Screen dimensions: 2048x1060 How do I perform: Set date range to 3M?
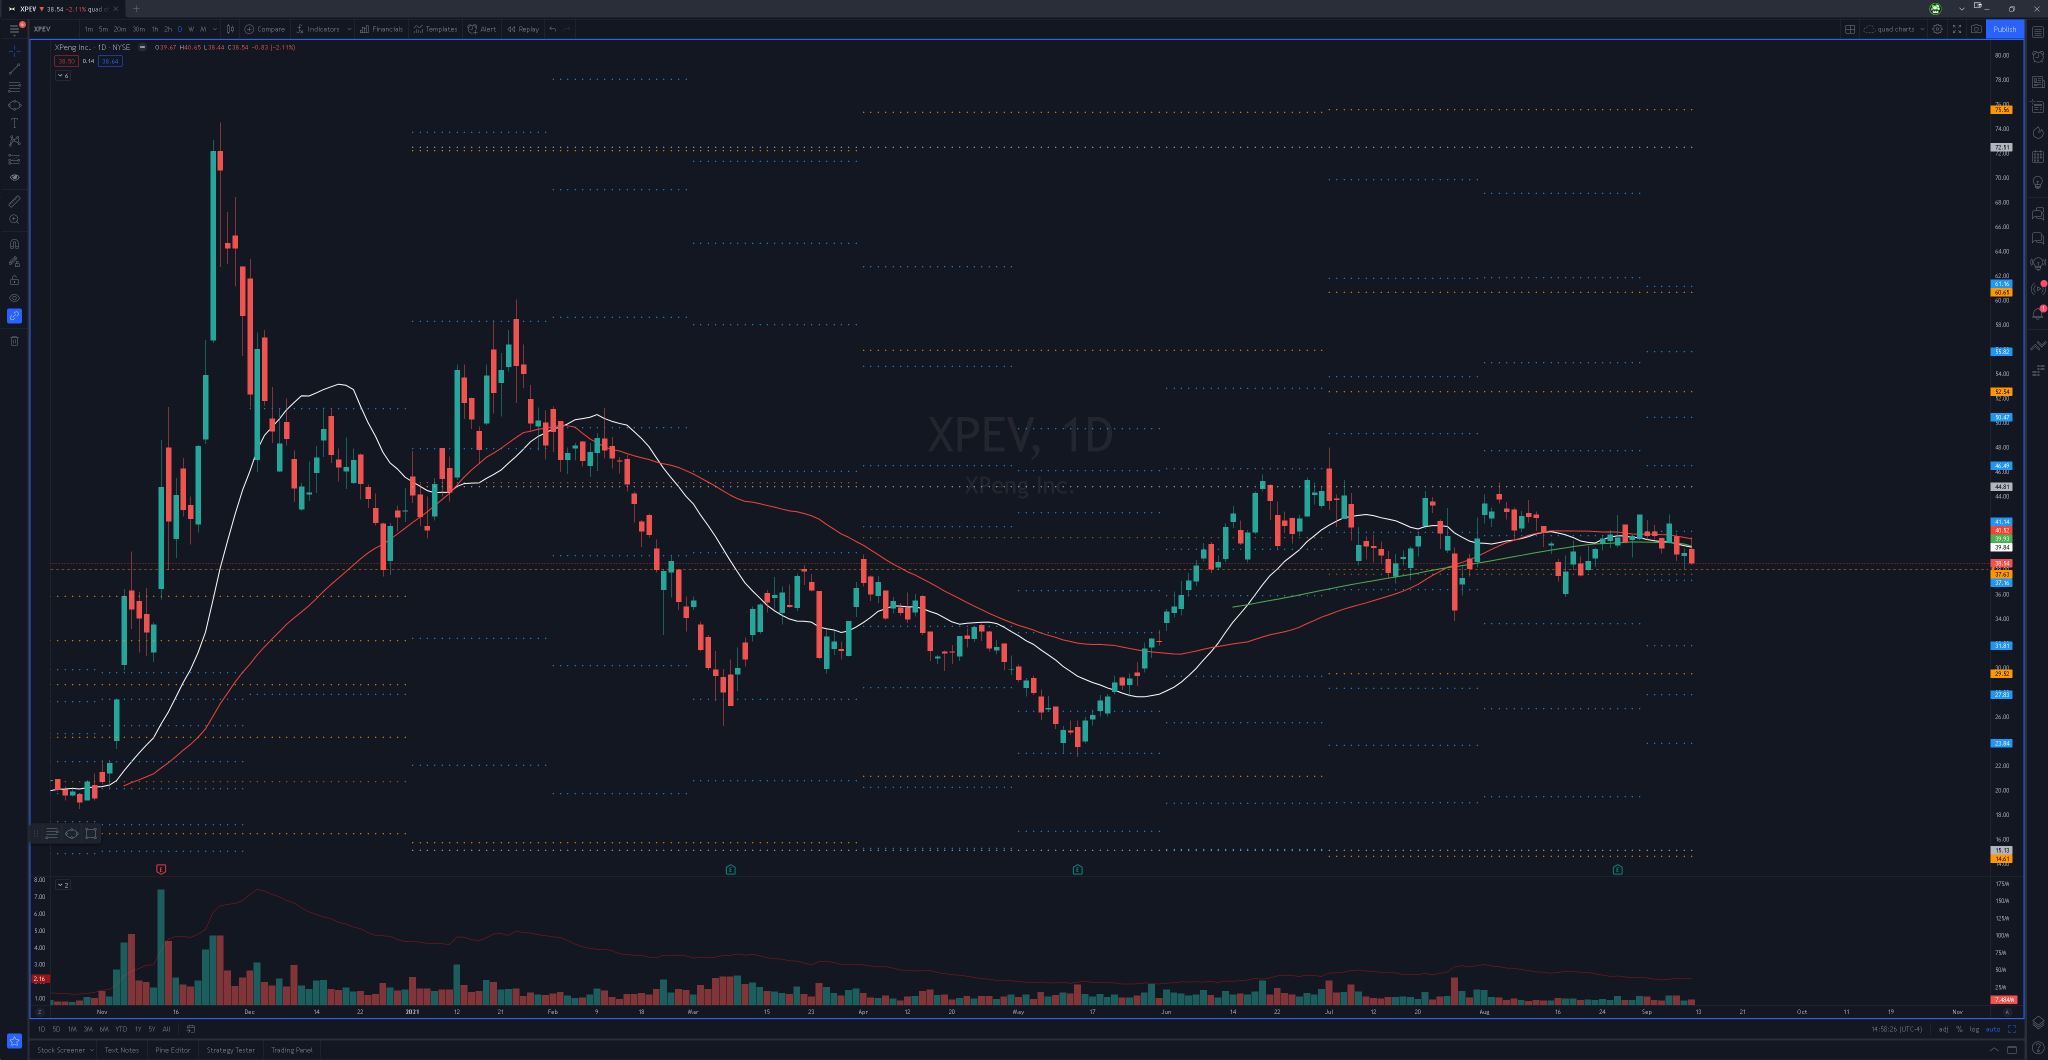[x=88, y=1028]
